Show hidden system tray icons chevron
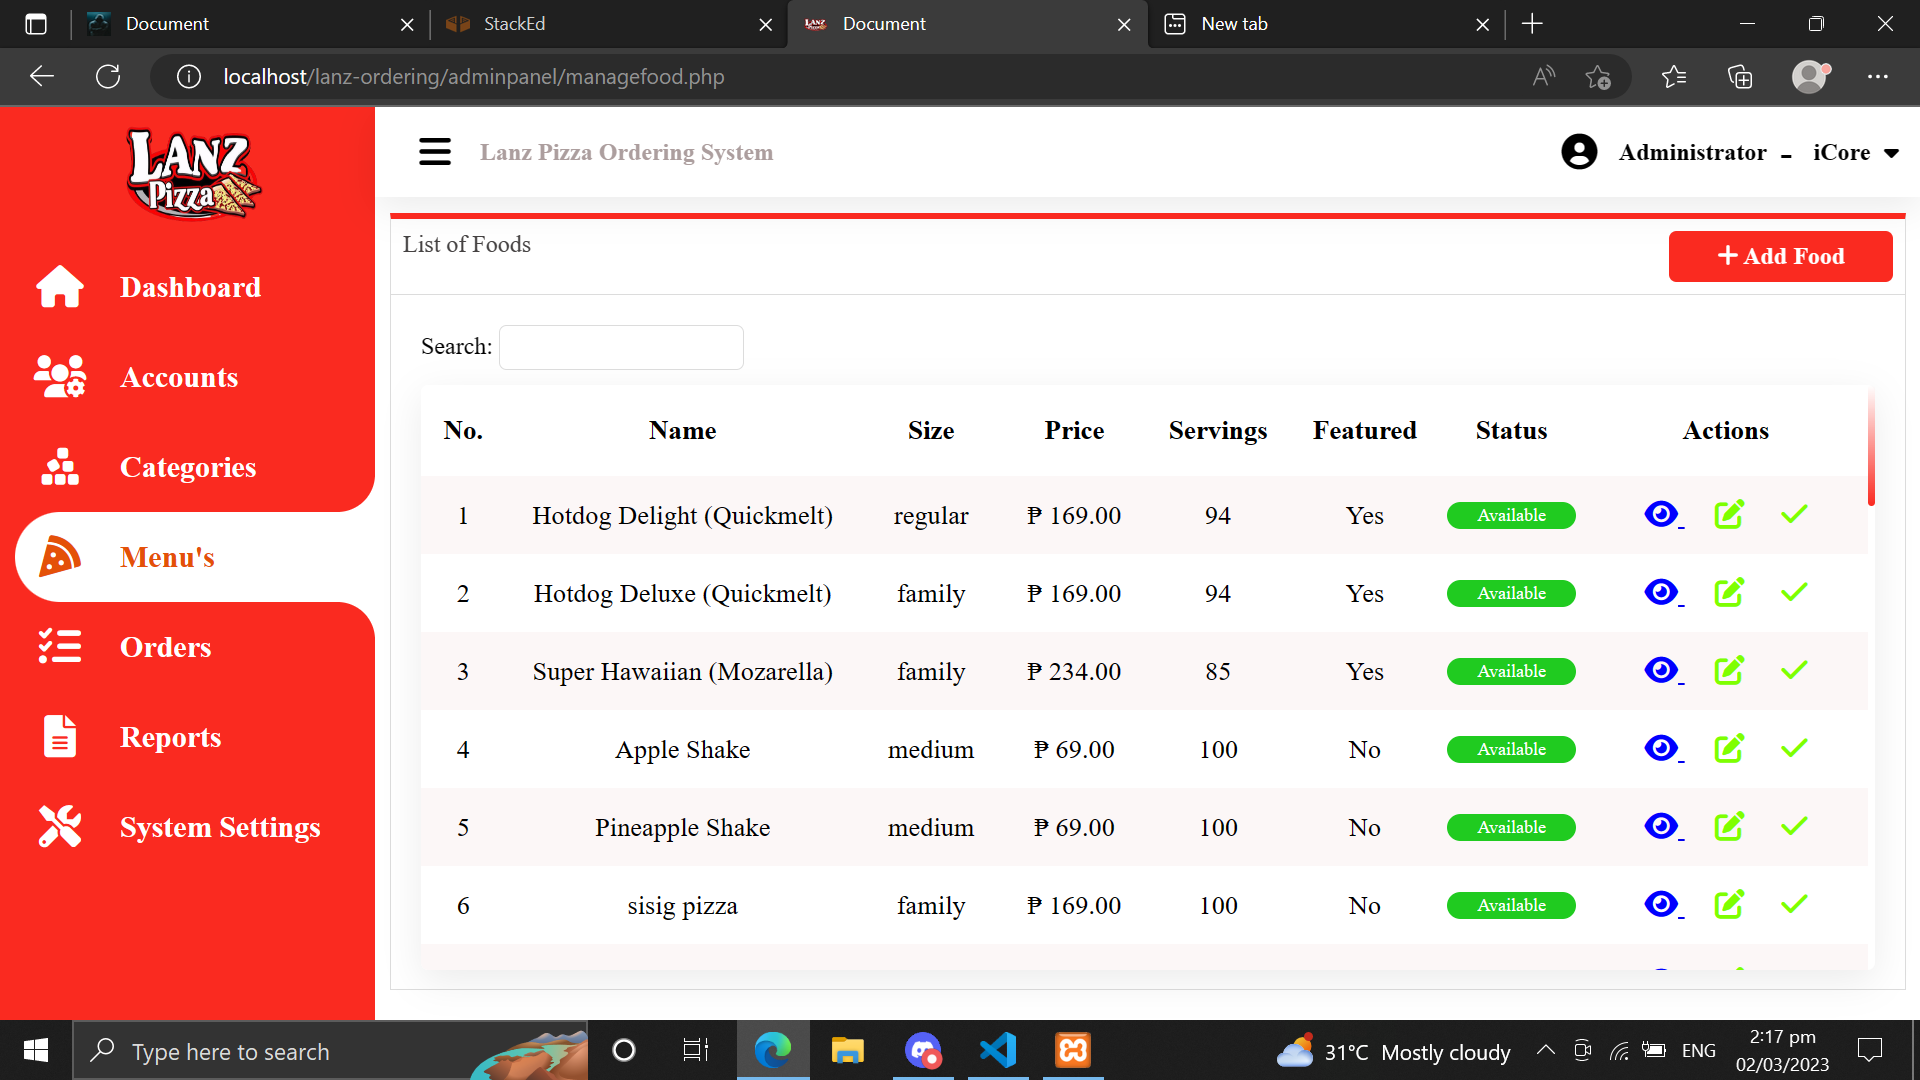The image size is (1920, 1080). click(1545, 1050)
